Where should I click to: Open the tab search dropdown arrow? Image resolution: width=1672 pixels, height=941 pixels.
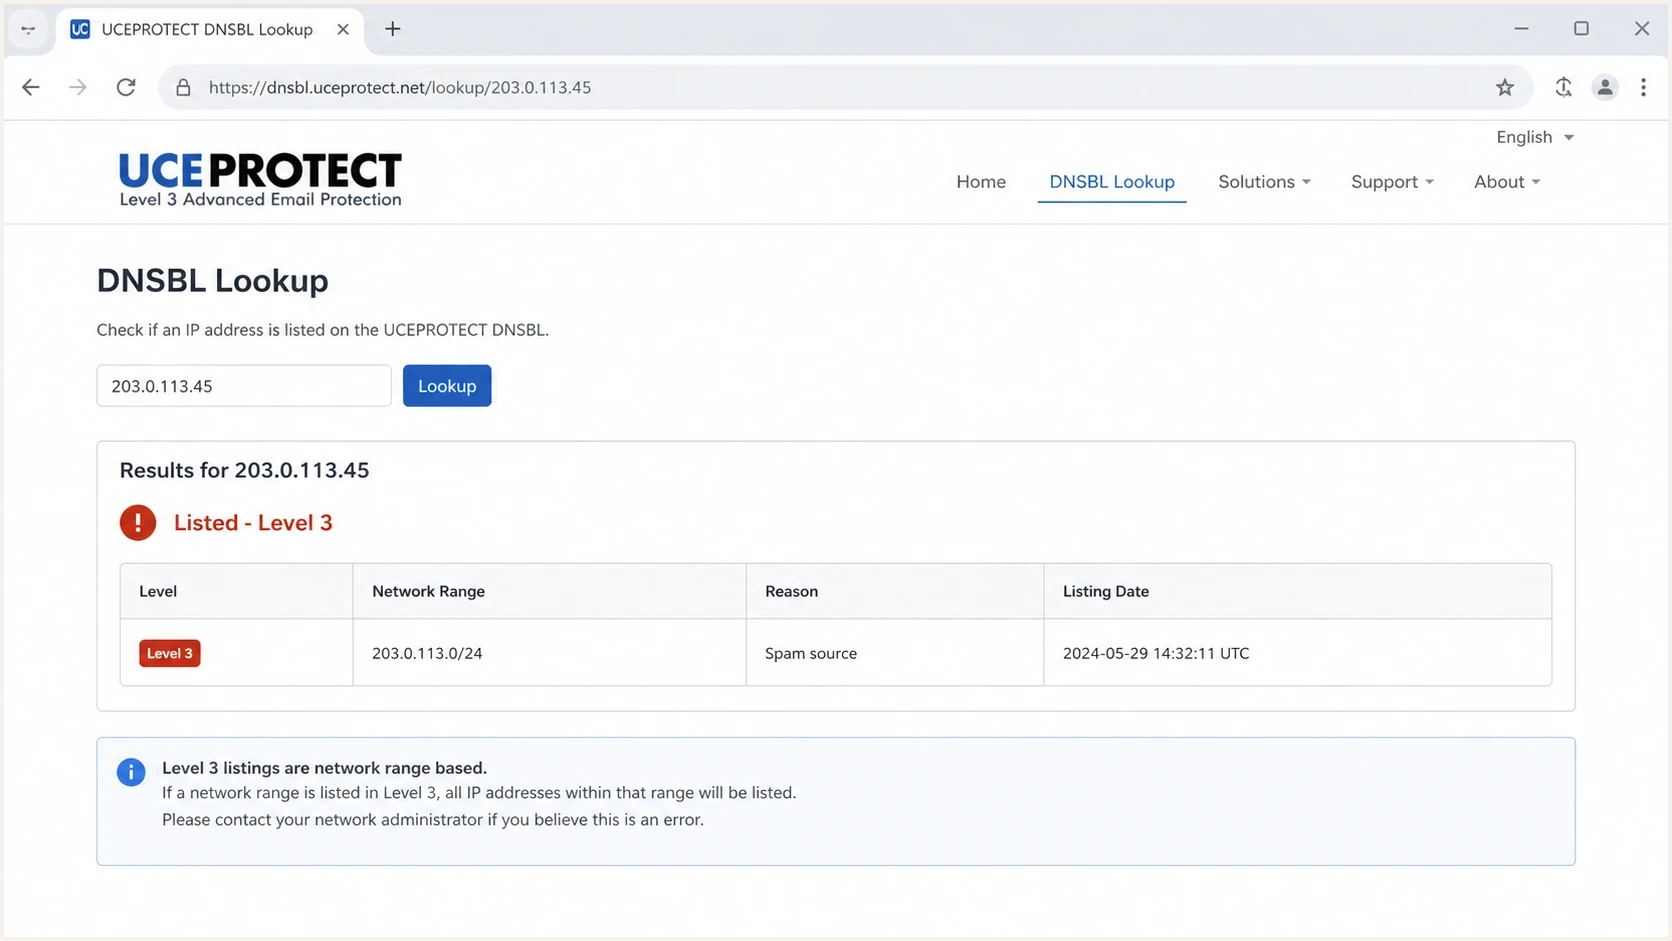coord(28,29)
